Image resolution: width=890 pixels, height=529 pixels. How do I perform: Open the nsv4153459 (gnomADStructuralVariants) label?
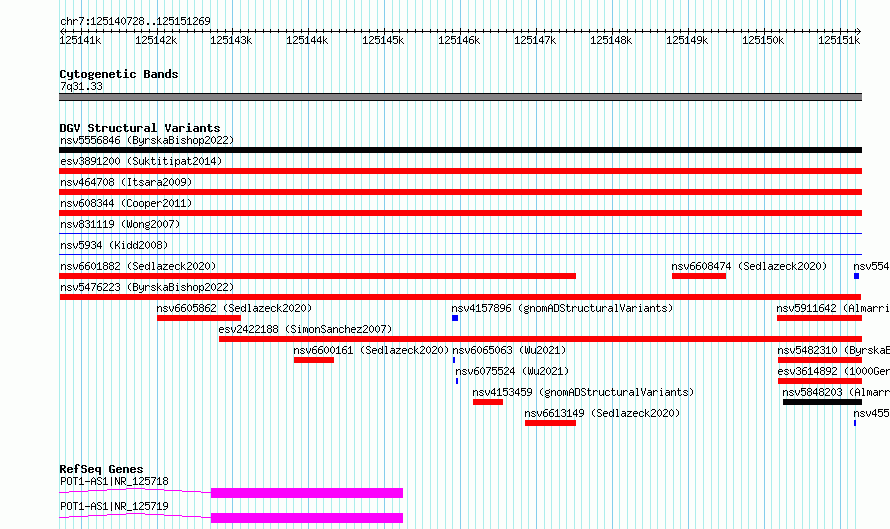583,392
